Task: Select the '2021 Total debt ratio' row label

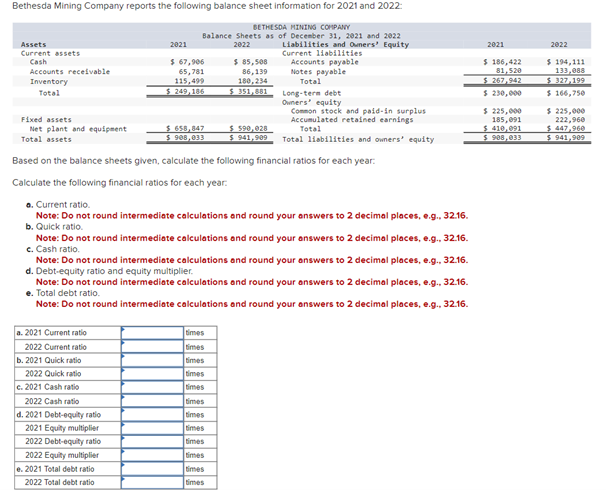Action: point(60,469)
